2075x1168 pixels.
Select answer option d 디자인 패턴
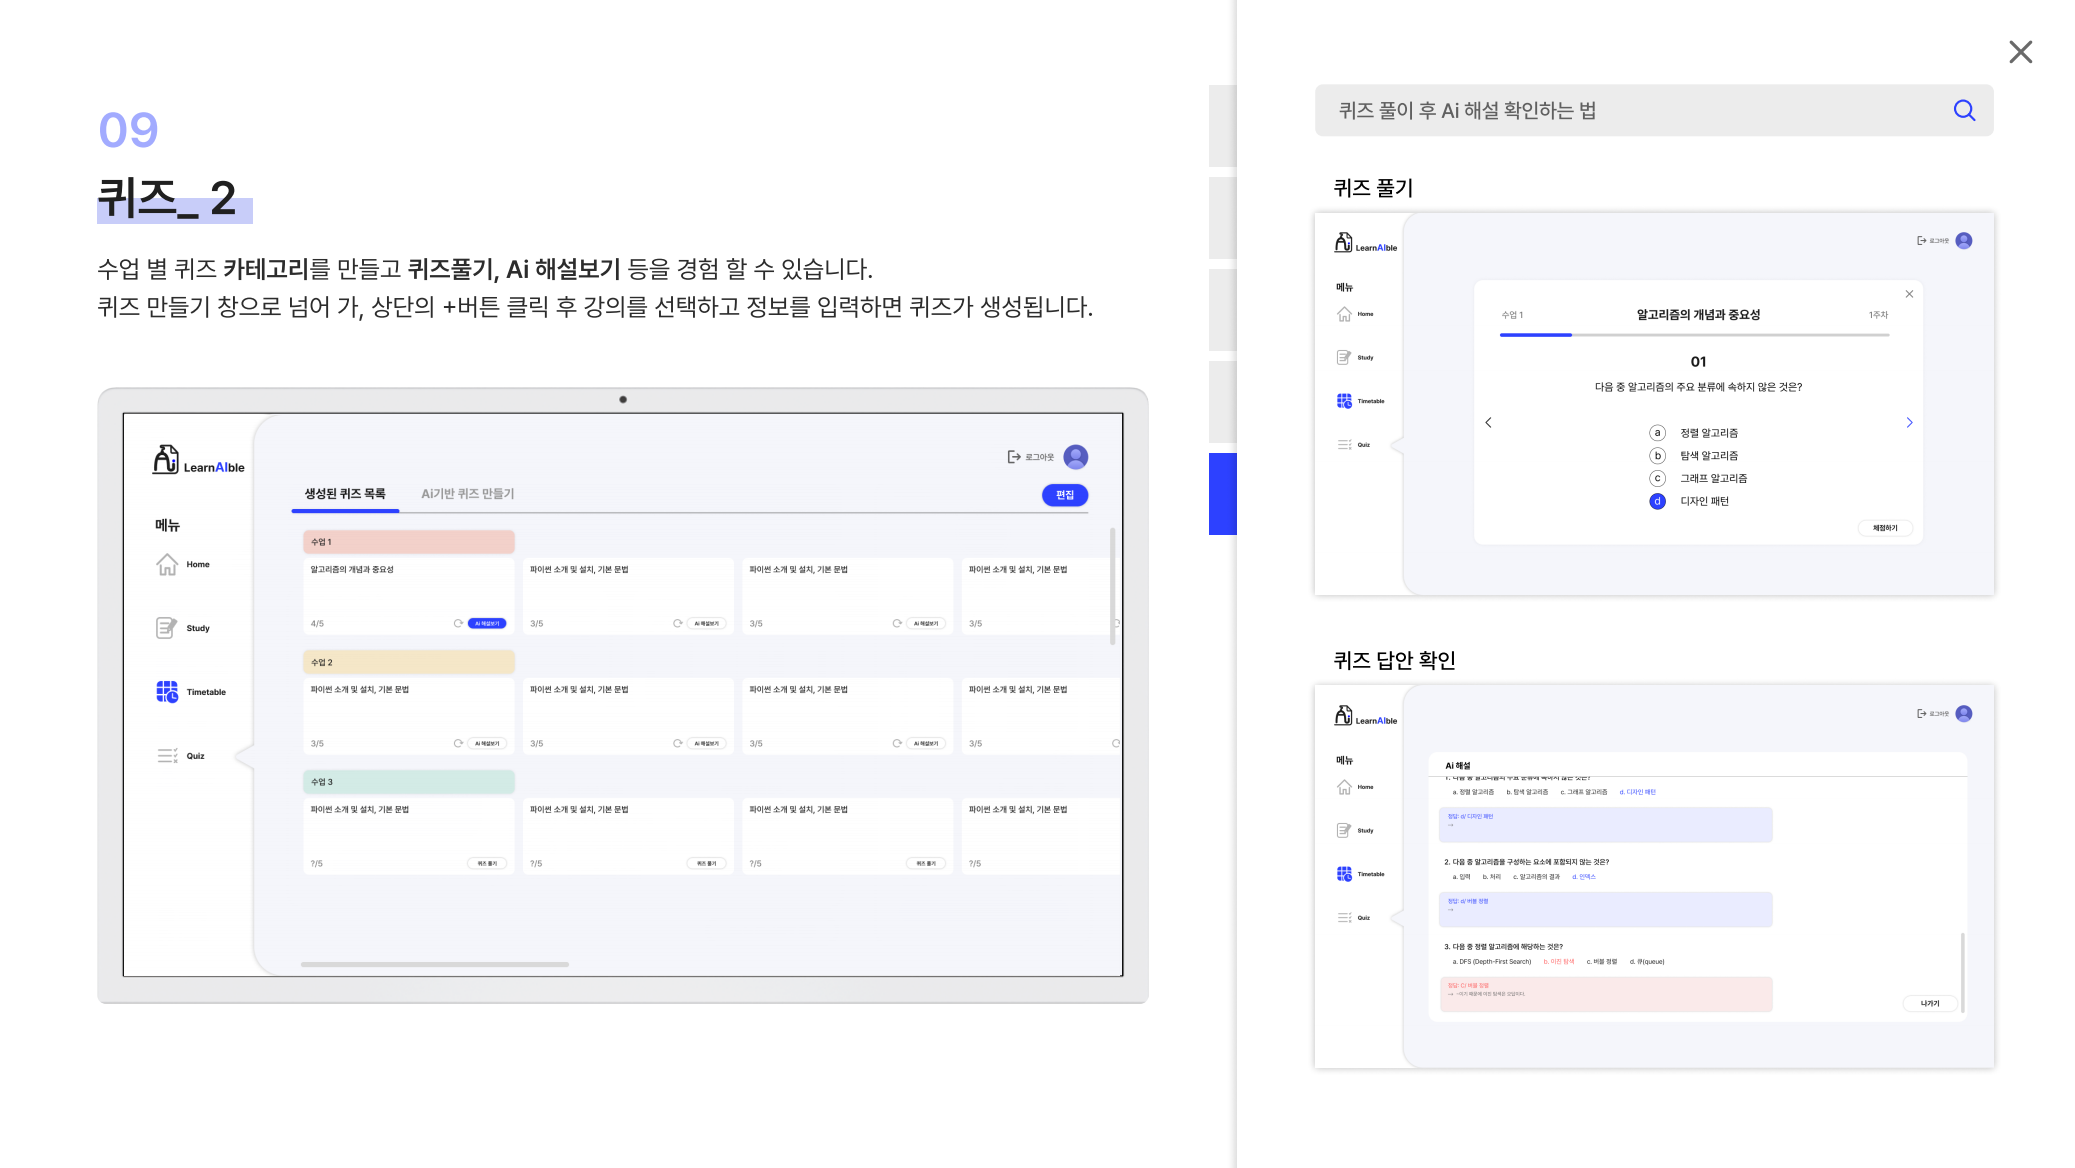pos(1657,501)
